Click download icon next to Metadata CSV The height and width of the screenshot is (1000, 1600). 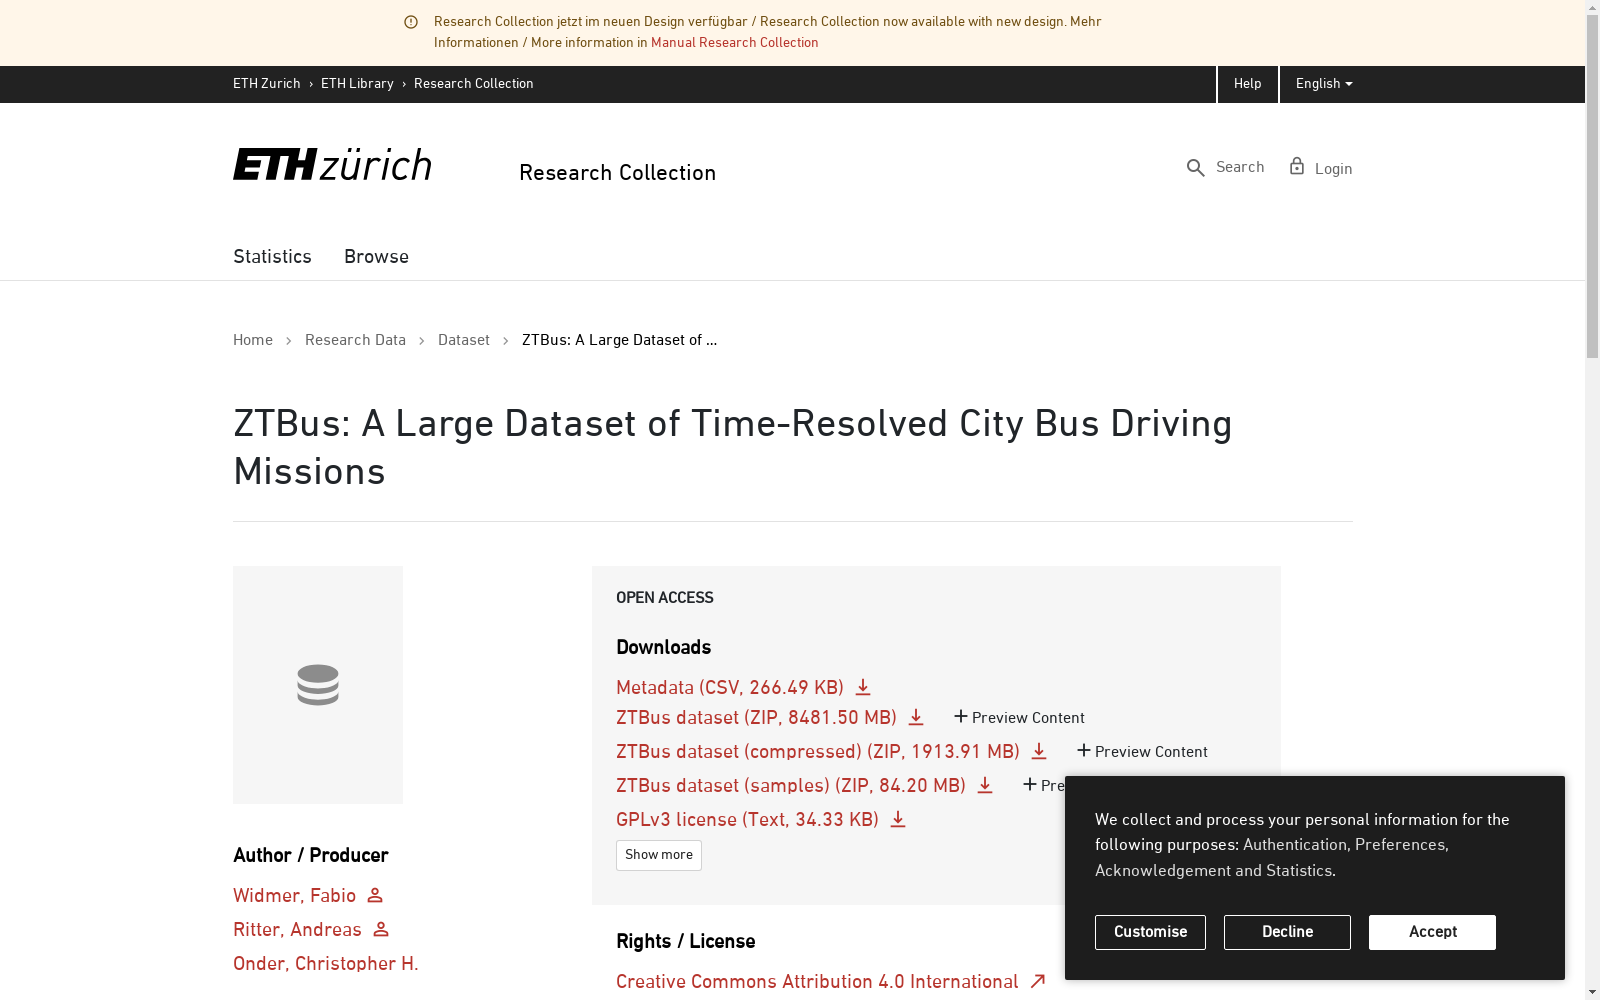tap(863, 687)
